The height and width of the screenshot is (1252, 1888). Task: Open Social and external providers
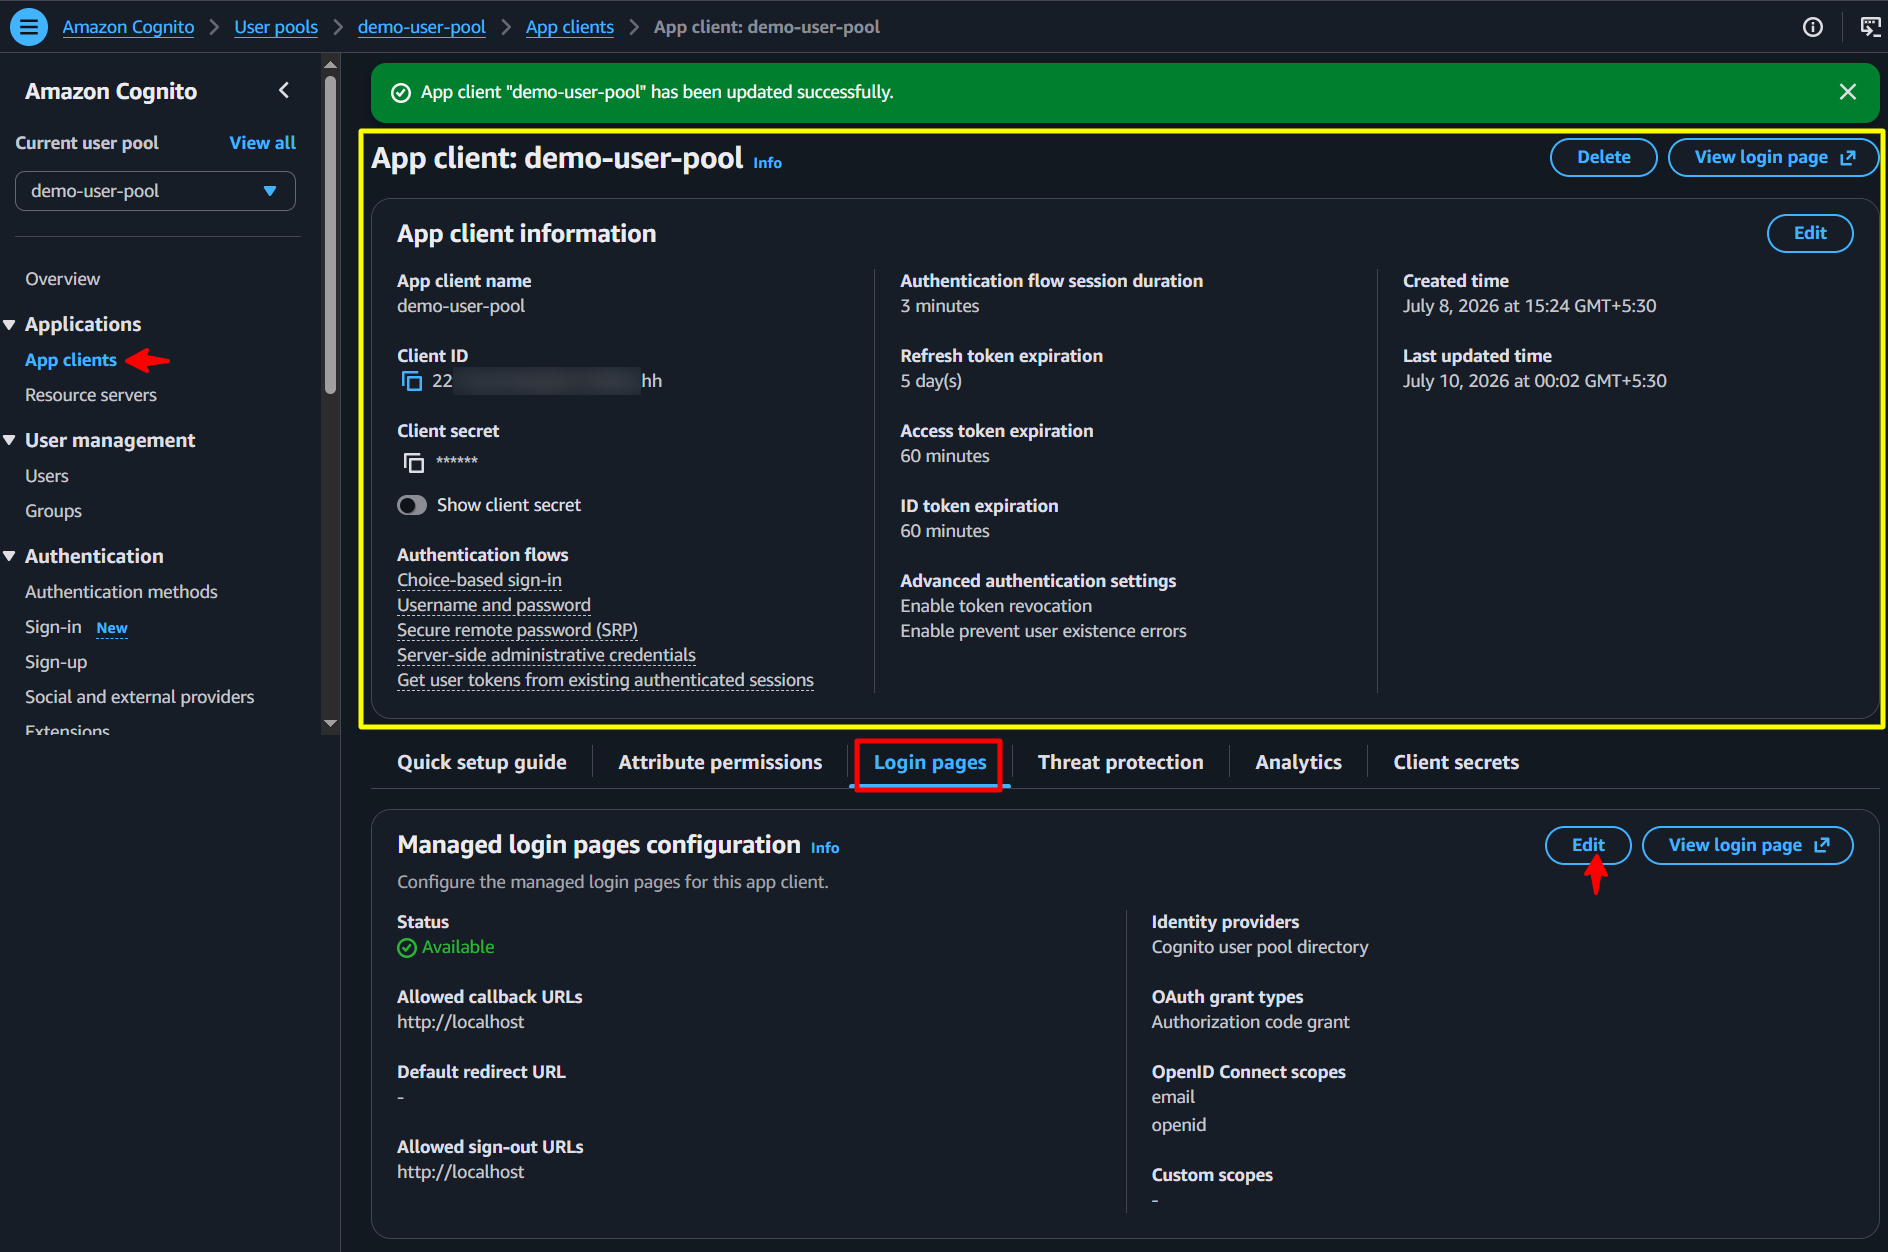click(x=140, y=697)
